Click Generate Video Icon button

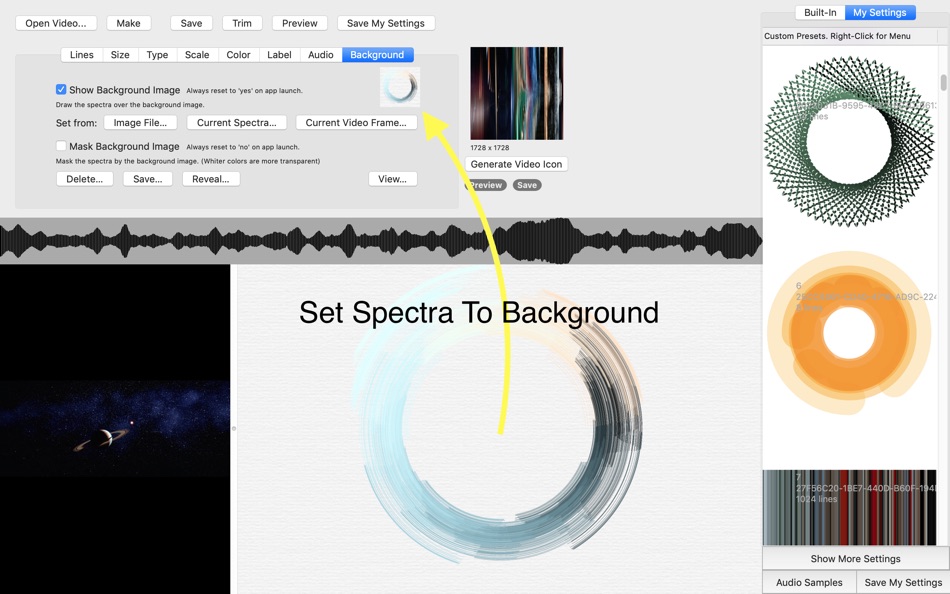[517, 164]
